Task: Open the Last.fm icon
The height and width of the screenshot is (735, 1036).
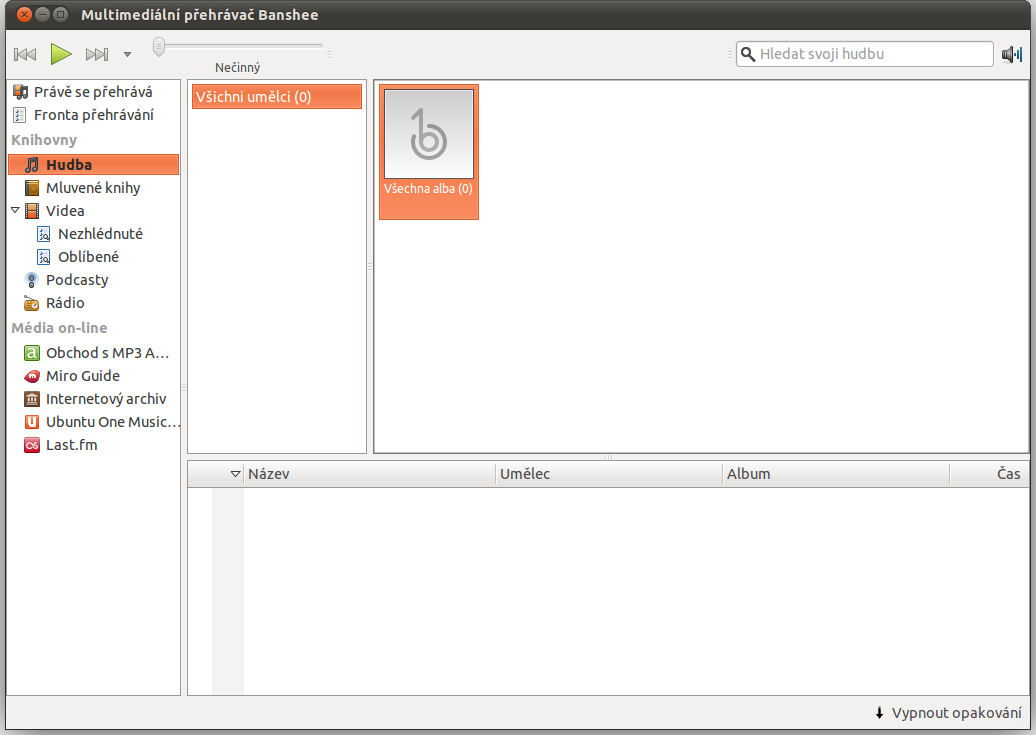Action: coord(32,445)
